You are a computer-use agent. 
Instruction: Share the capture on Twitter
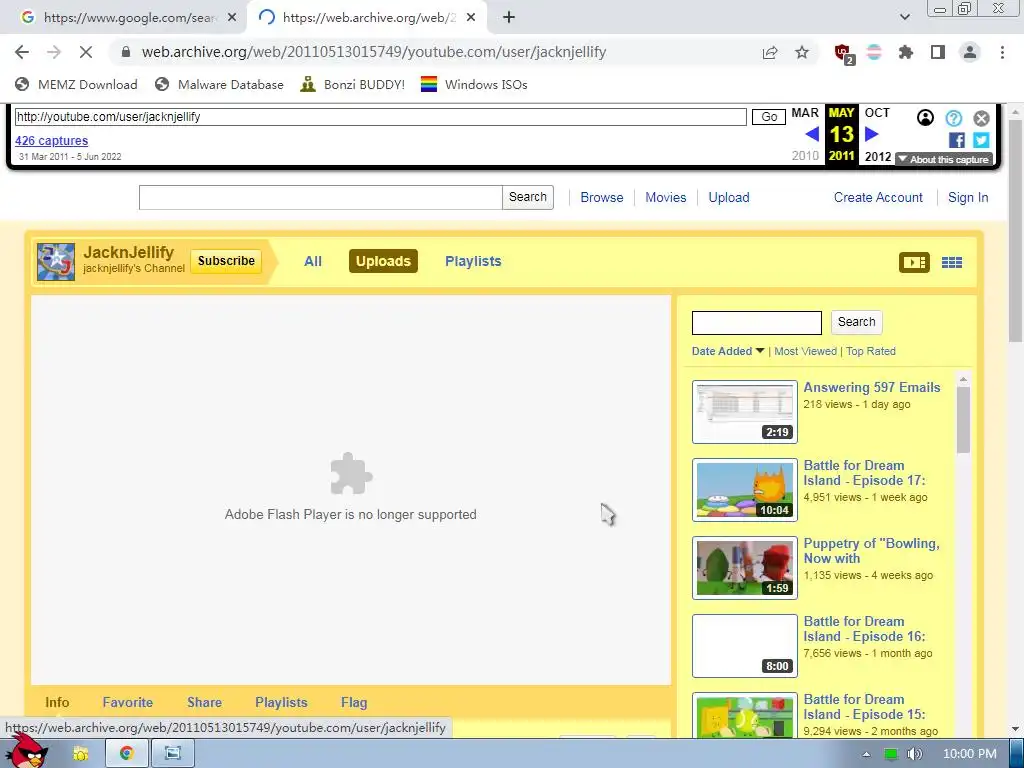[981, 140]
